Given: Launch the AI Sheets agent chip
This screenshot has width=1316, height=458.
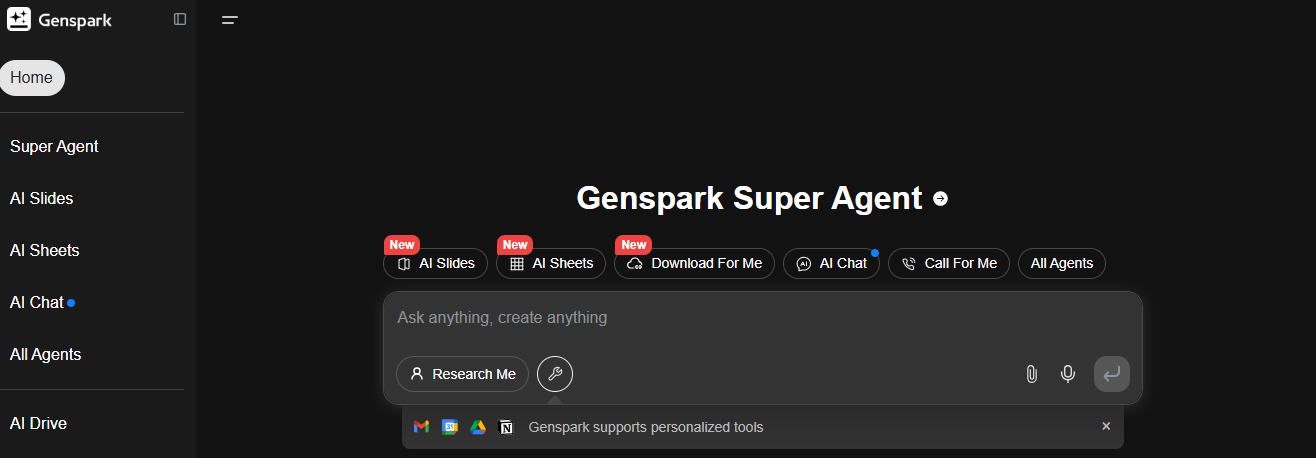Looking at the screenshot, I should 551,263.
